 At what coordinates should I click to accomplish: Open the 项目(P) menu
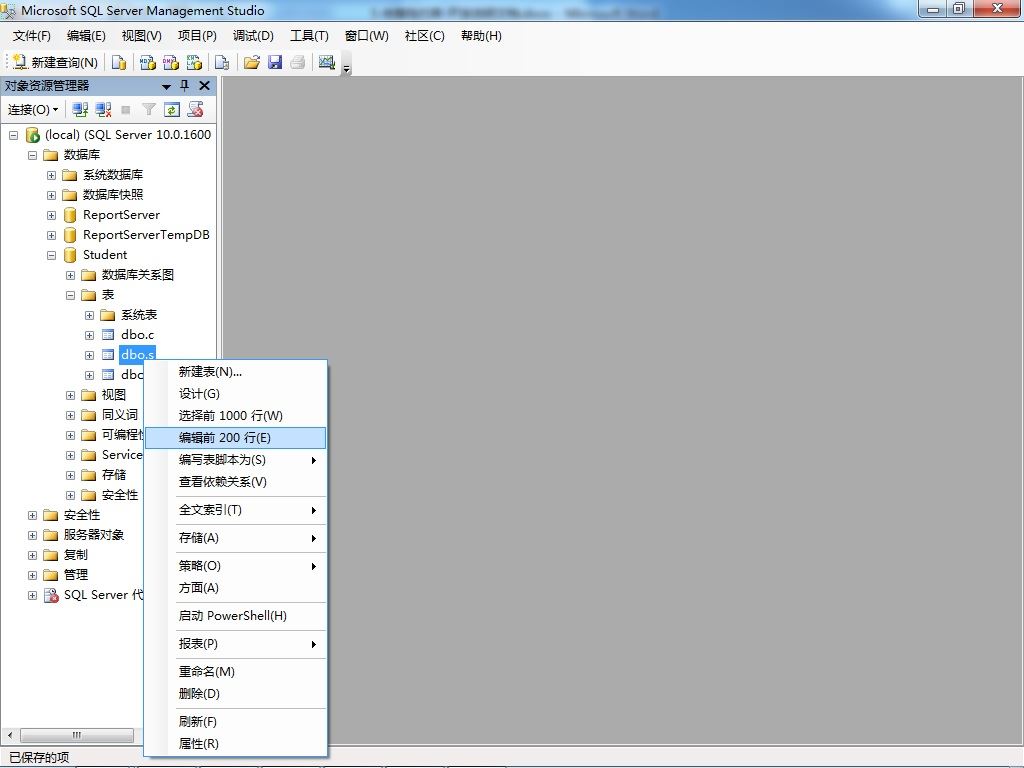pyautogui.click(x=197, y=36)
